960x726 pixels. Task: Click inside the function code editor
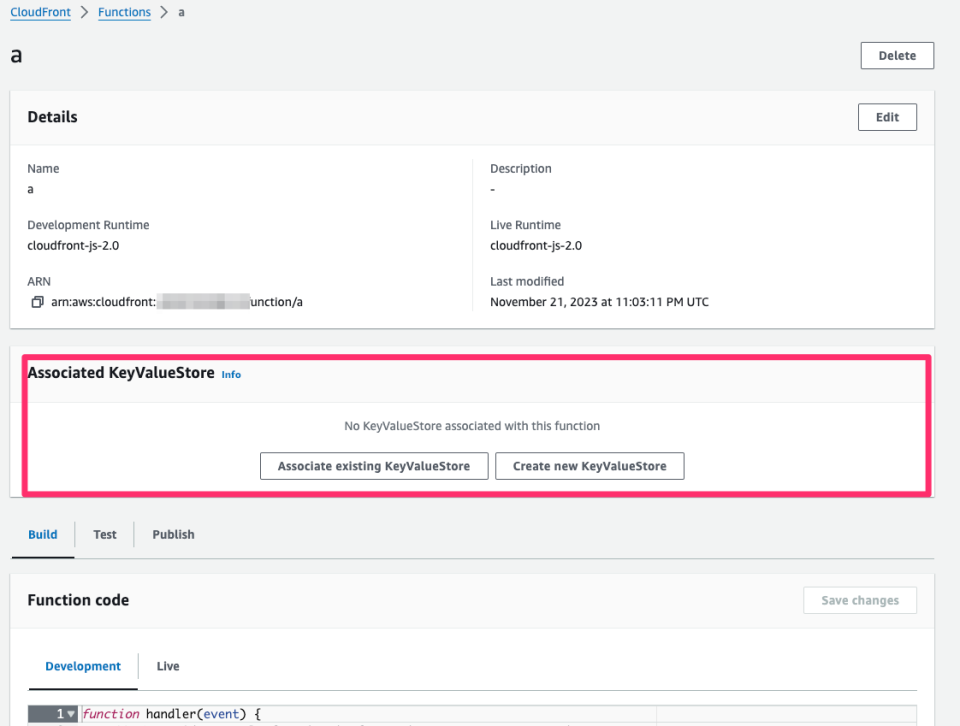400,713
